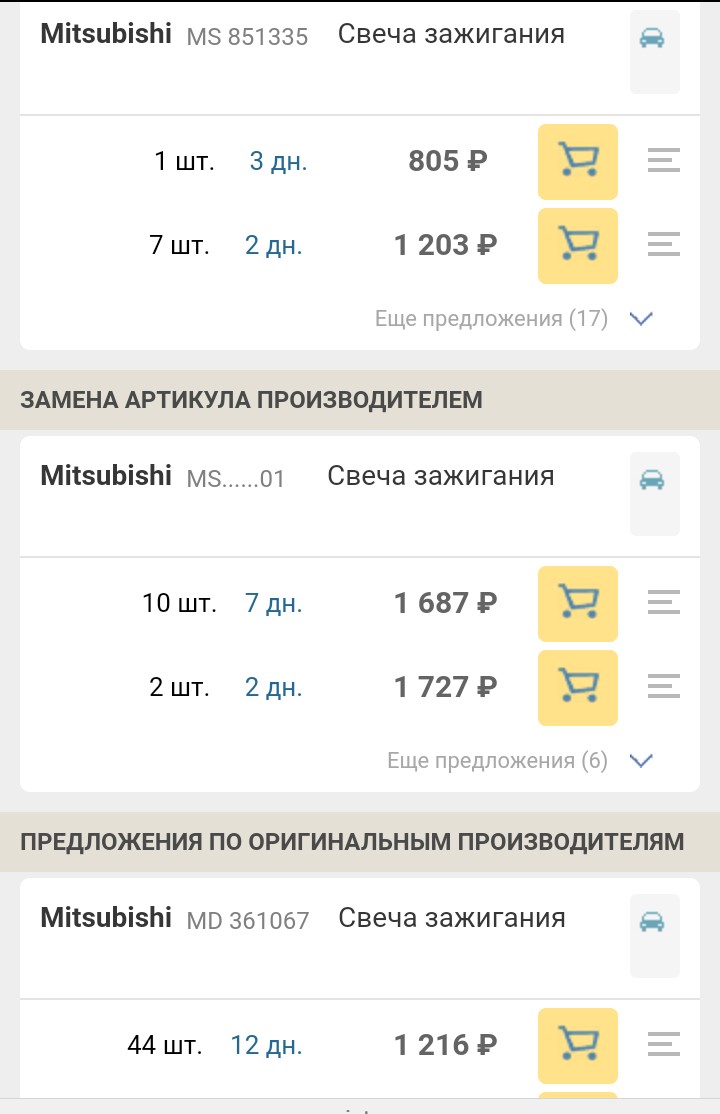Open details menu for the 805 ₽ offer
Screen dimensions: 720x1114
click(x=663, y=161)
